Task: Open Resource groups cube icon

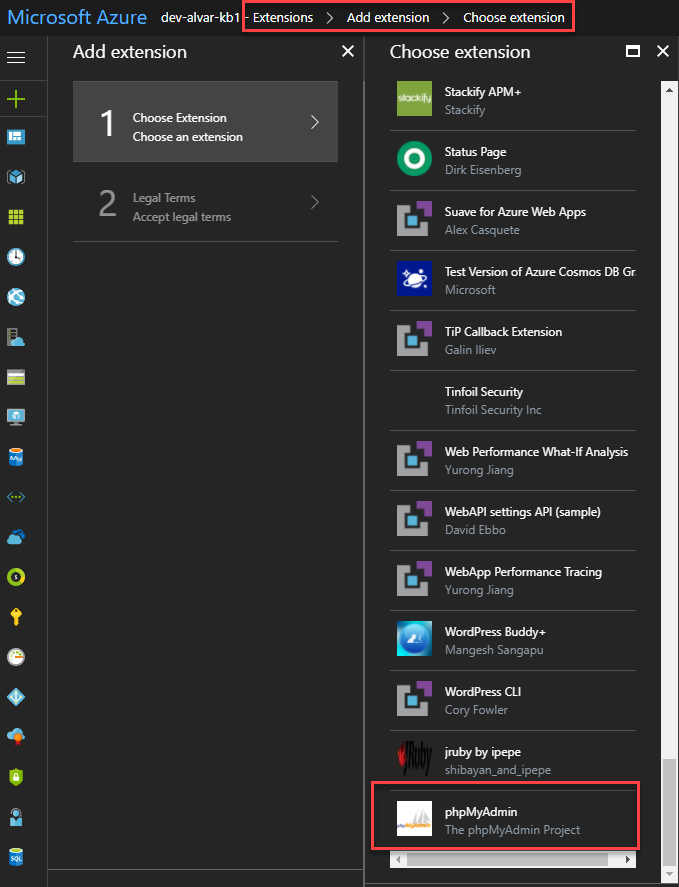Action: tap(16, 177)
